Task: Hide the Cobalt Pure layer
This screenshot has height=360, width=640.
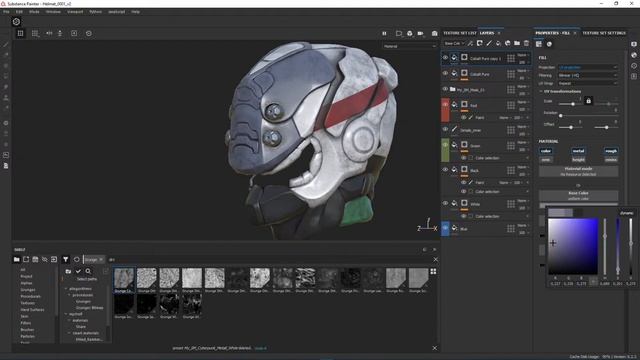Action: pyautogui.click(x=445, y=73)
